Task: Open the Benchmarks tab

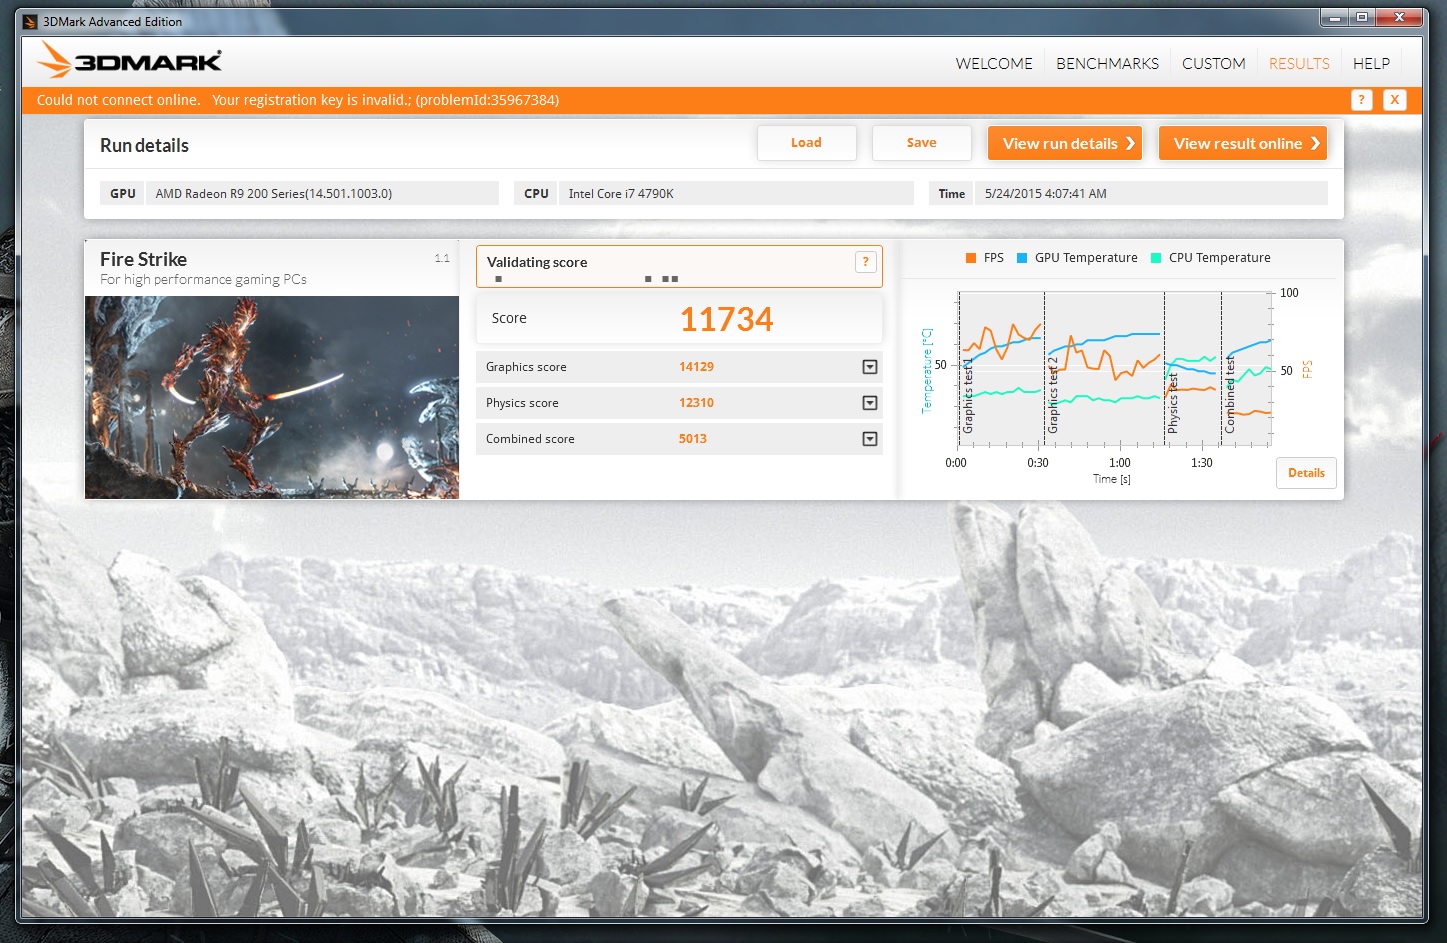Action: tap(1107, 63)
